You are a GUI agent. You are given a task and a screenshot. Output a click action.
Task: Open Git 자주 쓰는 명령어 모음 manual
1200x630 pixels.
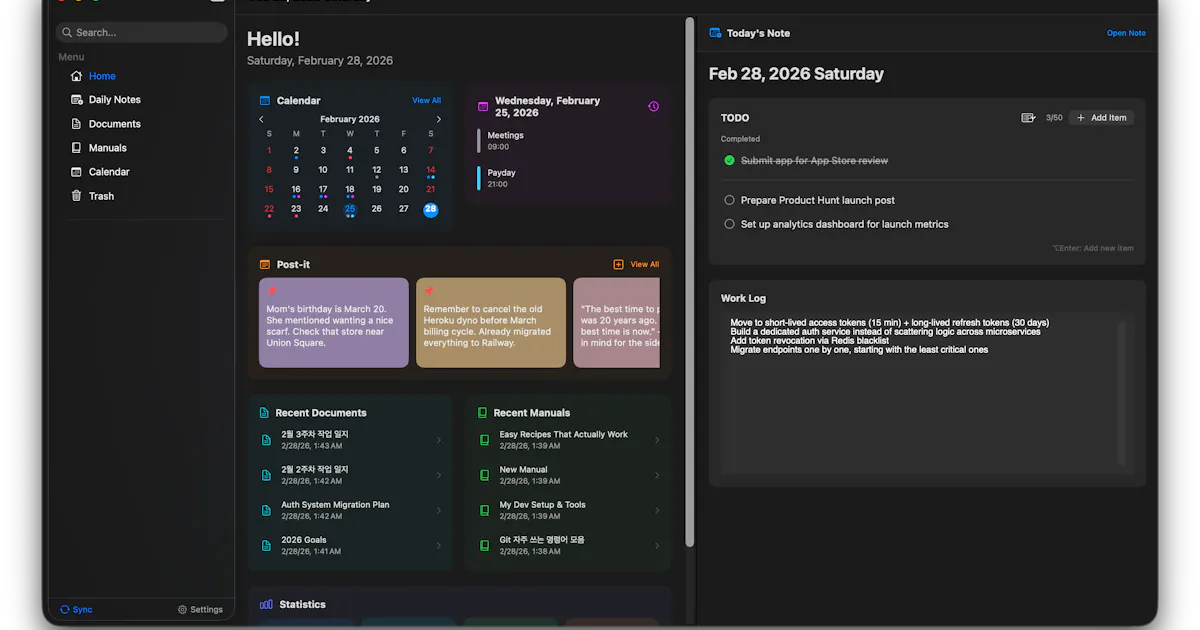tap(569, 545)
